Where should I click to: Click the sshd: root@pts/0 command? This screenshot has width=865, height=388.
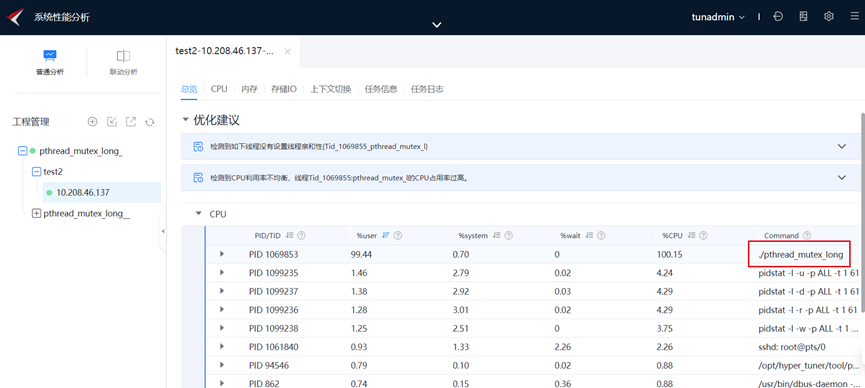pyautogui.click(x=792, y=346)
